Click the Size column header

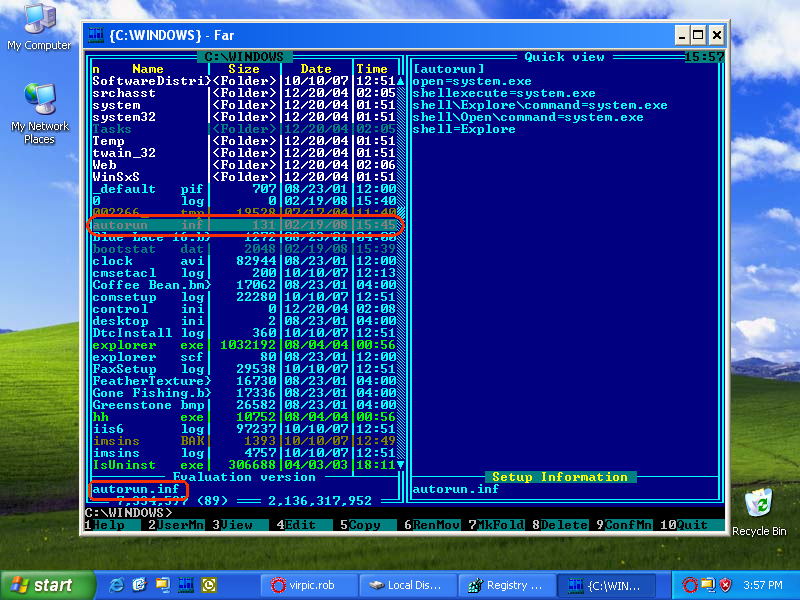click(244, 69)
